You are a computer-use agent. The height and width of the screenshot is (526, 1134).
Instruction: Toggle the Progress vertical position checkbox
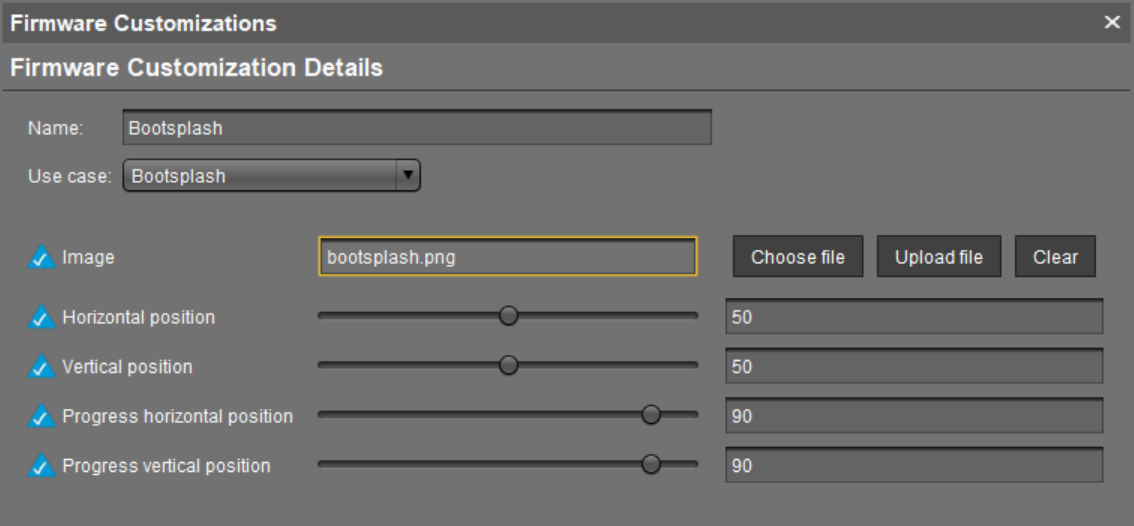pos(41,465)
